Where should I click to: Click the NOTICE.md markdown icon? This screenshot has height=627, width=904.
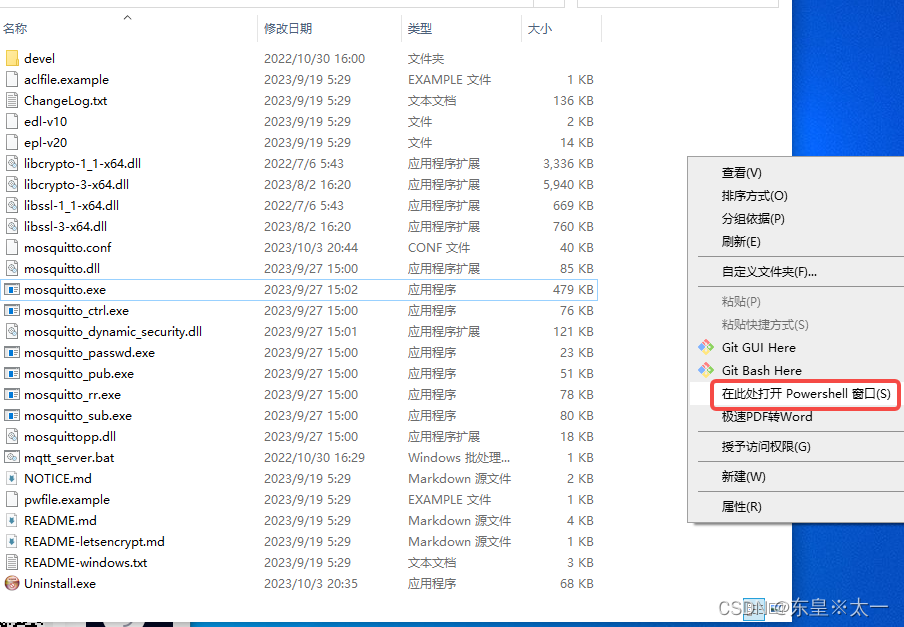12,478
